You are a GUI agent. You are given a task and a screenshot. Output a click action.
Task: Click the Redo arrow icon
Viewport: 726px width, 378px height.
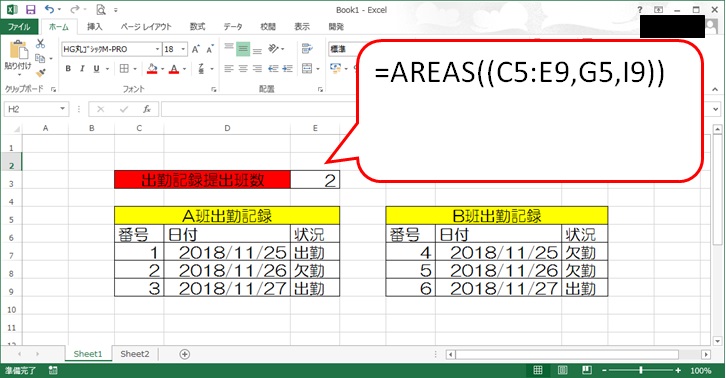[75, 10]
